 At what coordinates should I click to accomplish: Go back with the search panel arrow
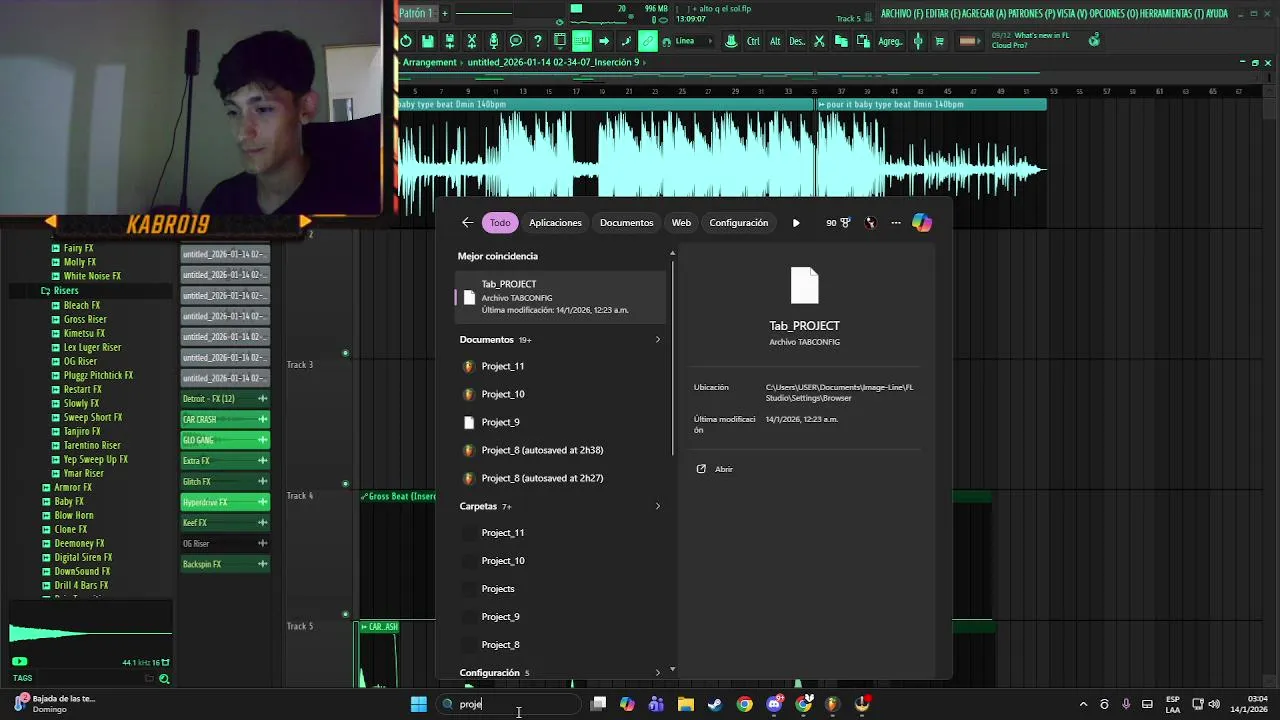[467, 223]
